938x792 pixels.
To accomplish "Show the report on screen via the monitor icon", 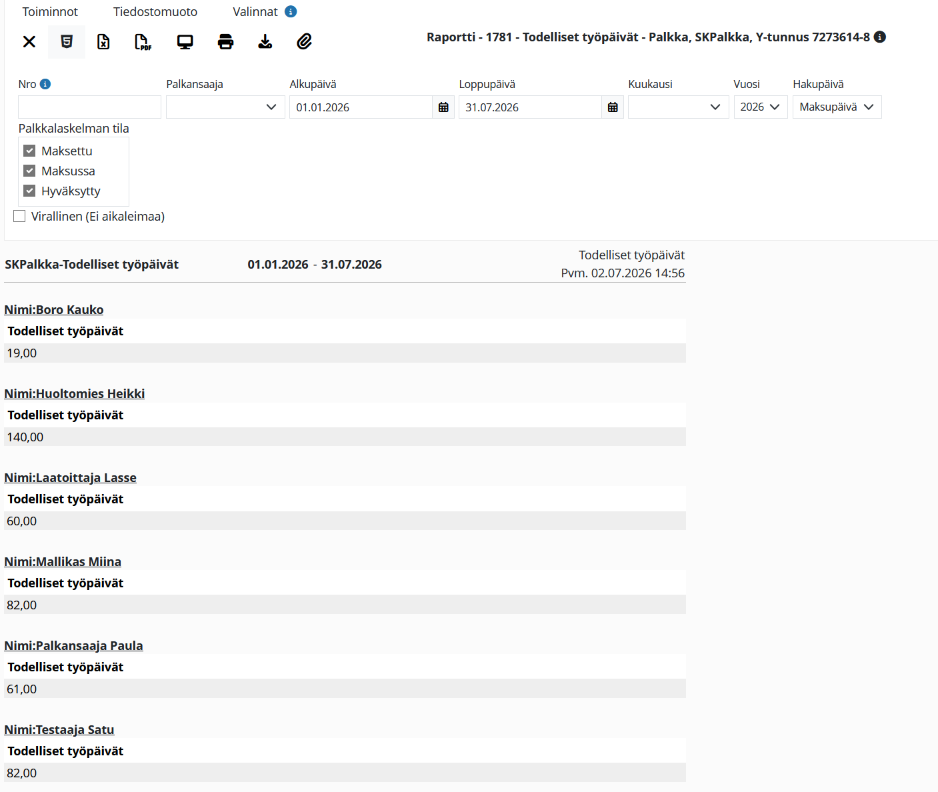I will click(185, 42).
